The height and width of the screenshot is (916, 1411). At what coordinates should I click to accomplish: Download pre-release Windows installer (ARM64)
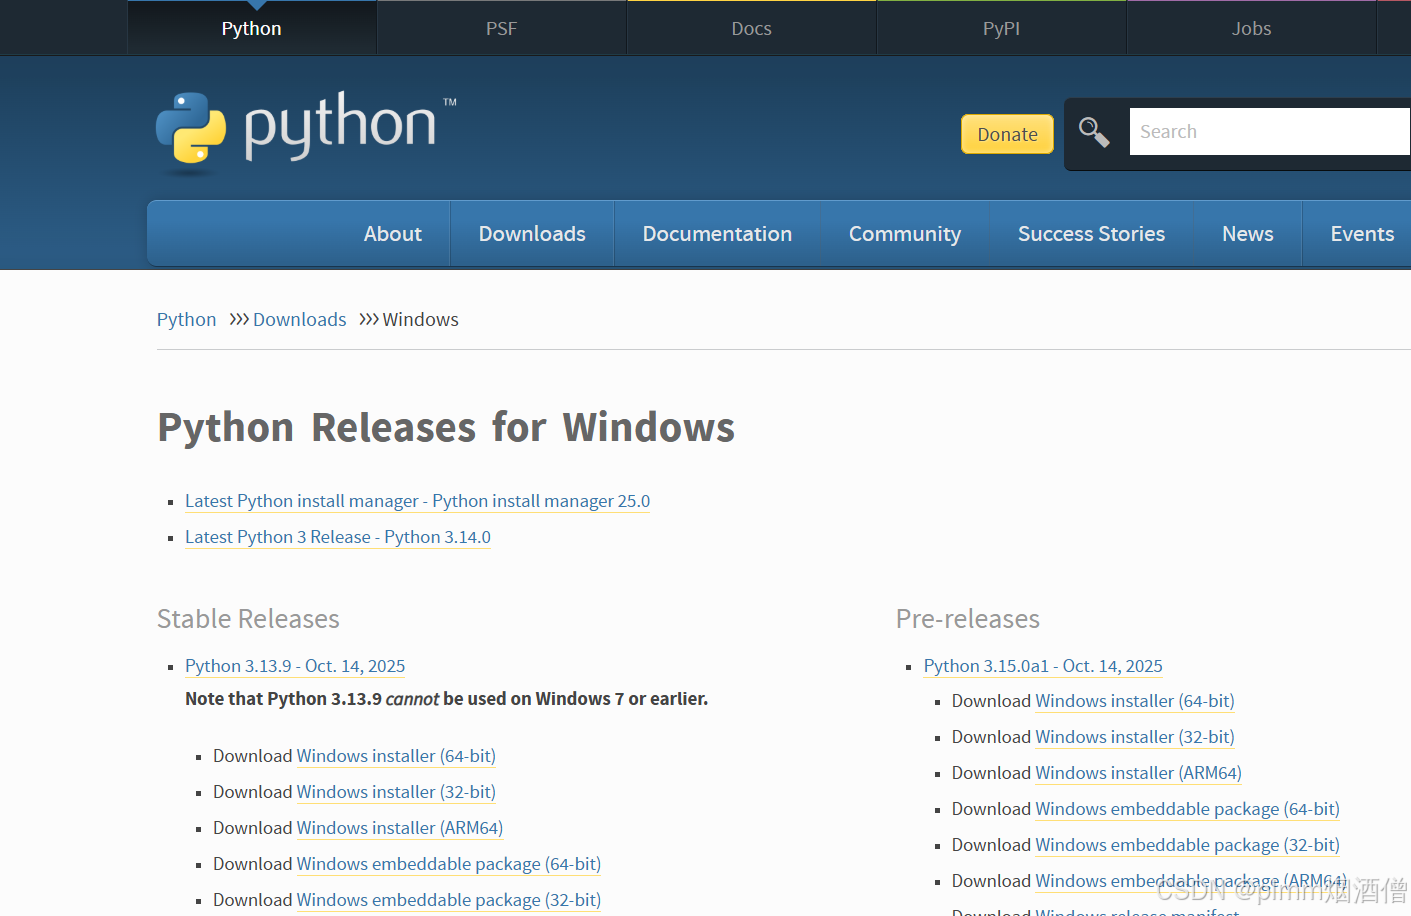tap(1139, 773)
